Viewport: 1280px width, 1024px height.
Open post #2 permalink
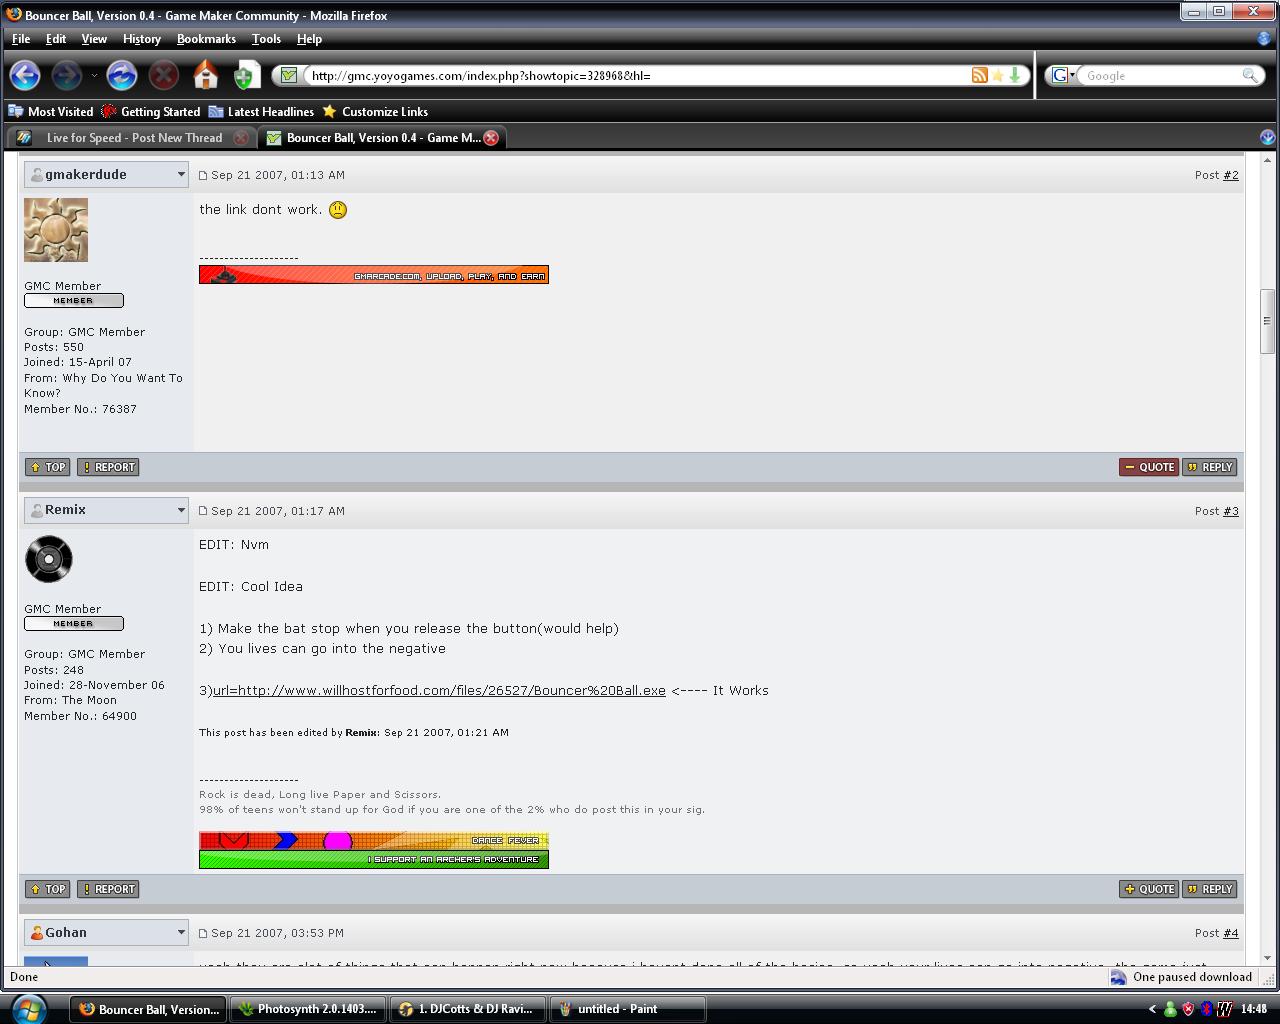coord(1230,175)
